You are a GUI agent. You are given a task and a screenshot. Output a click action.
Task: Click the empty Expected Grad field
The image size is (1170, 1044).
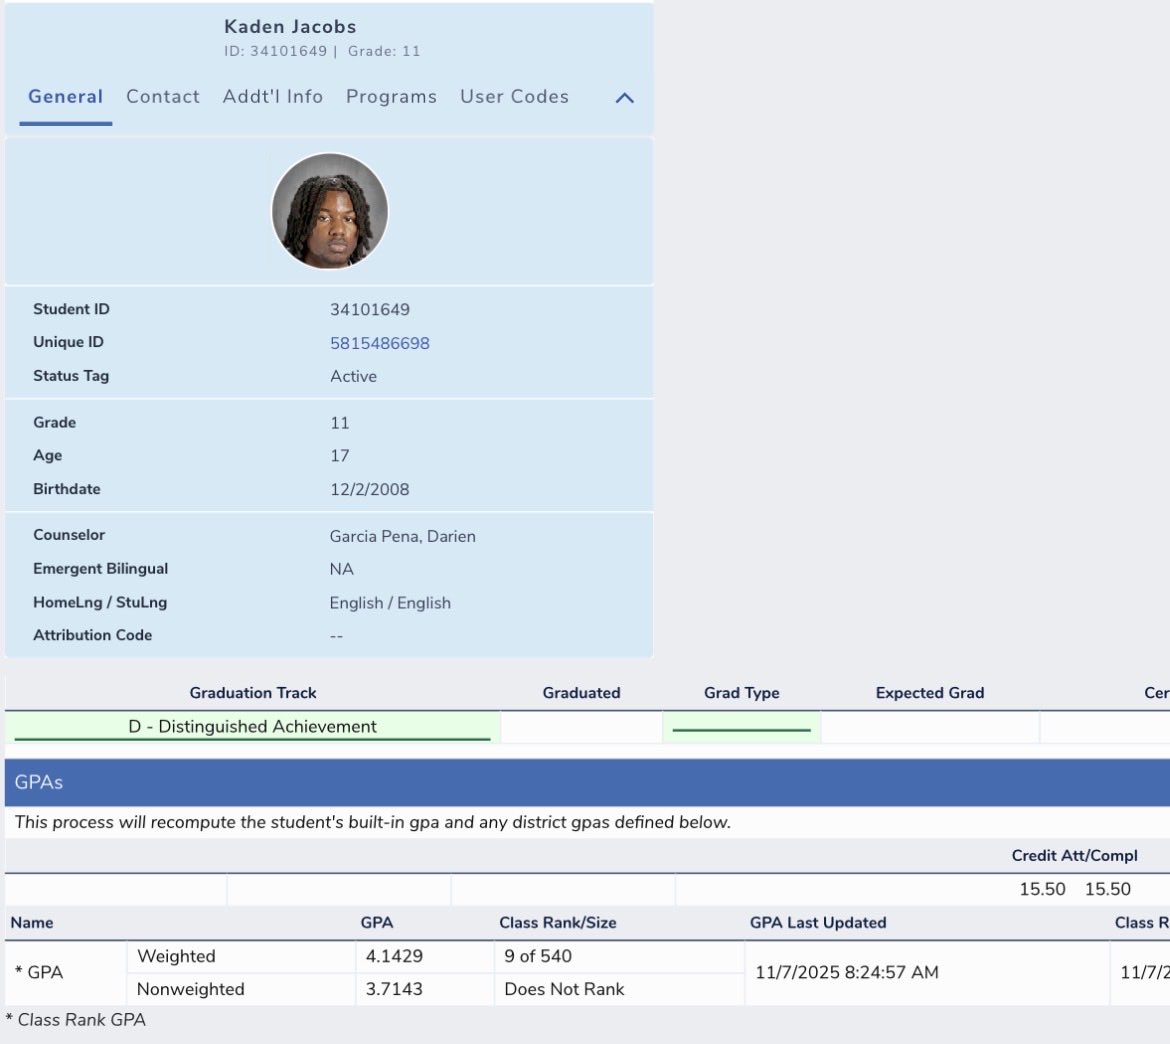[x=930, y=728]
